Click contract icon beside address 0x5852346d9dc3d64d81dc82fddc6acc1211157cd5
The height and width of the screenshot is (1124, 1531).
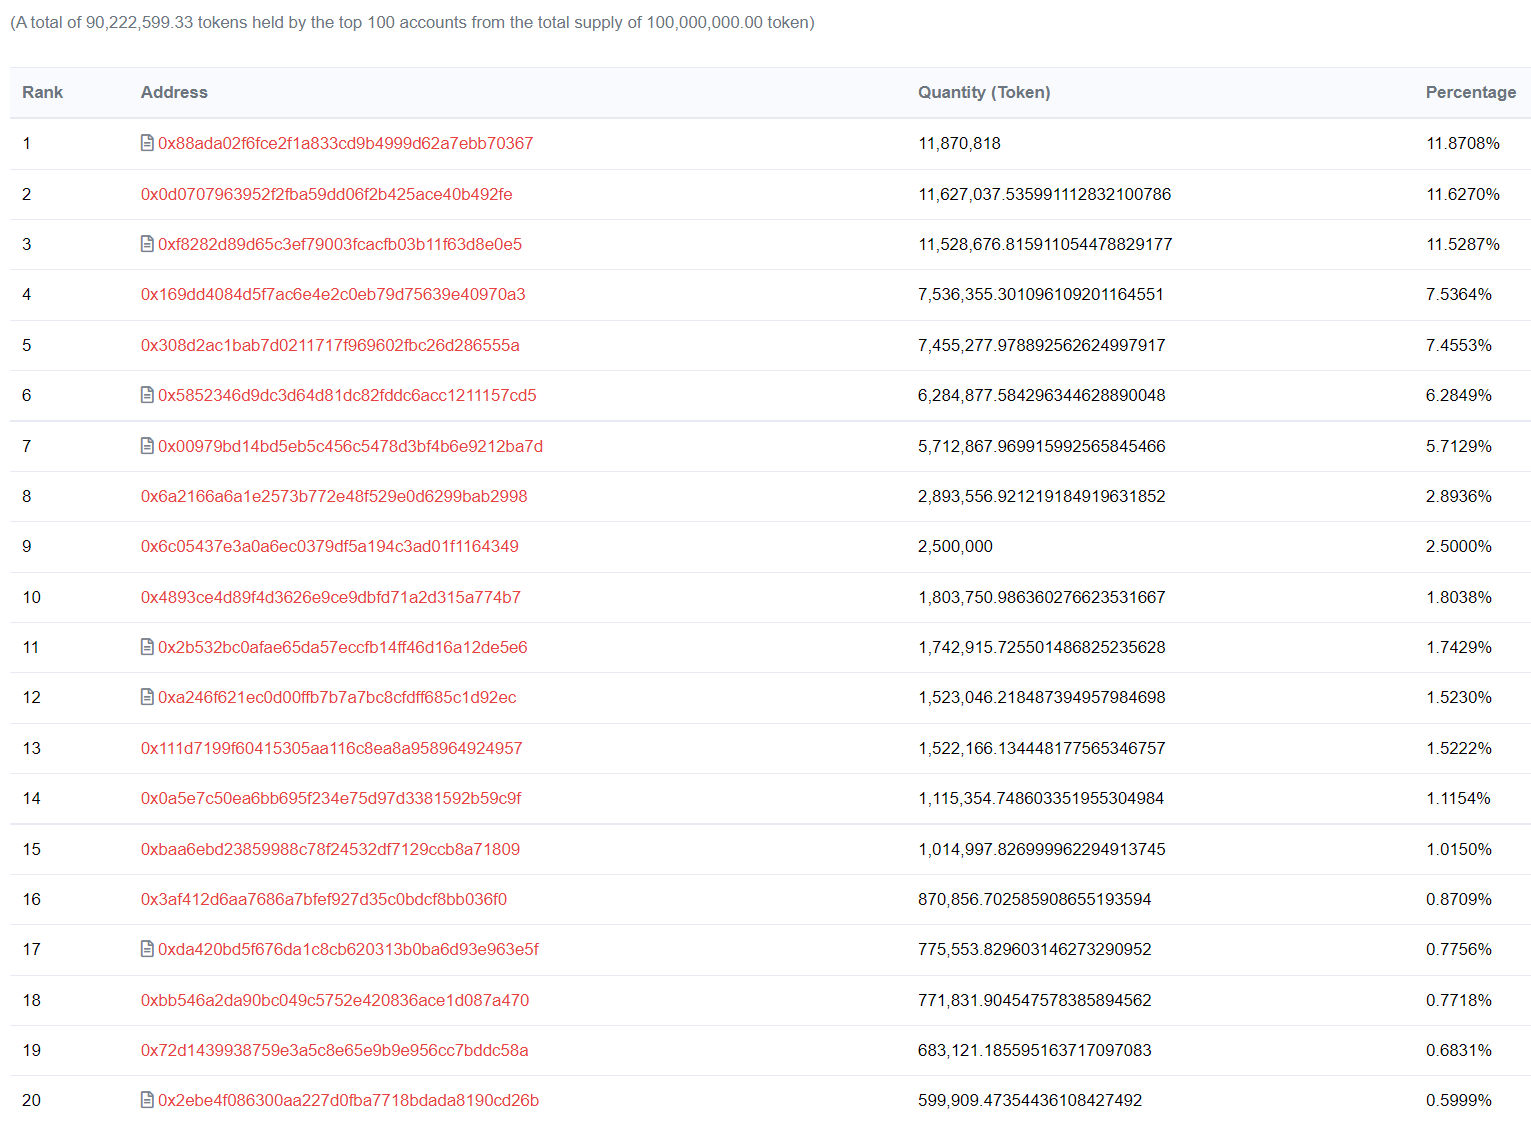click(147, 395)
